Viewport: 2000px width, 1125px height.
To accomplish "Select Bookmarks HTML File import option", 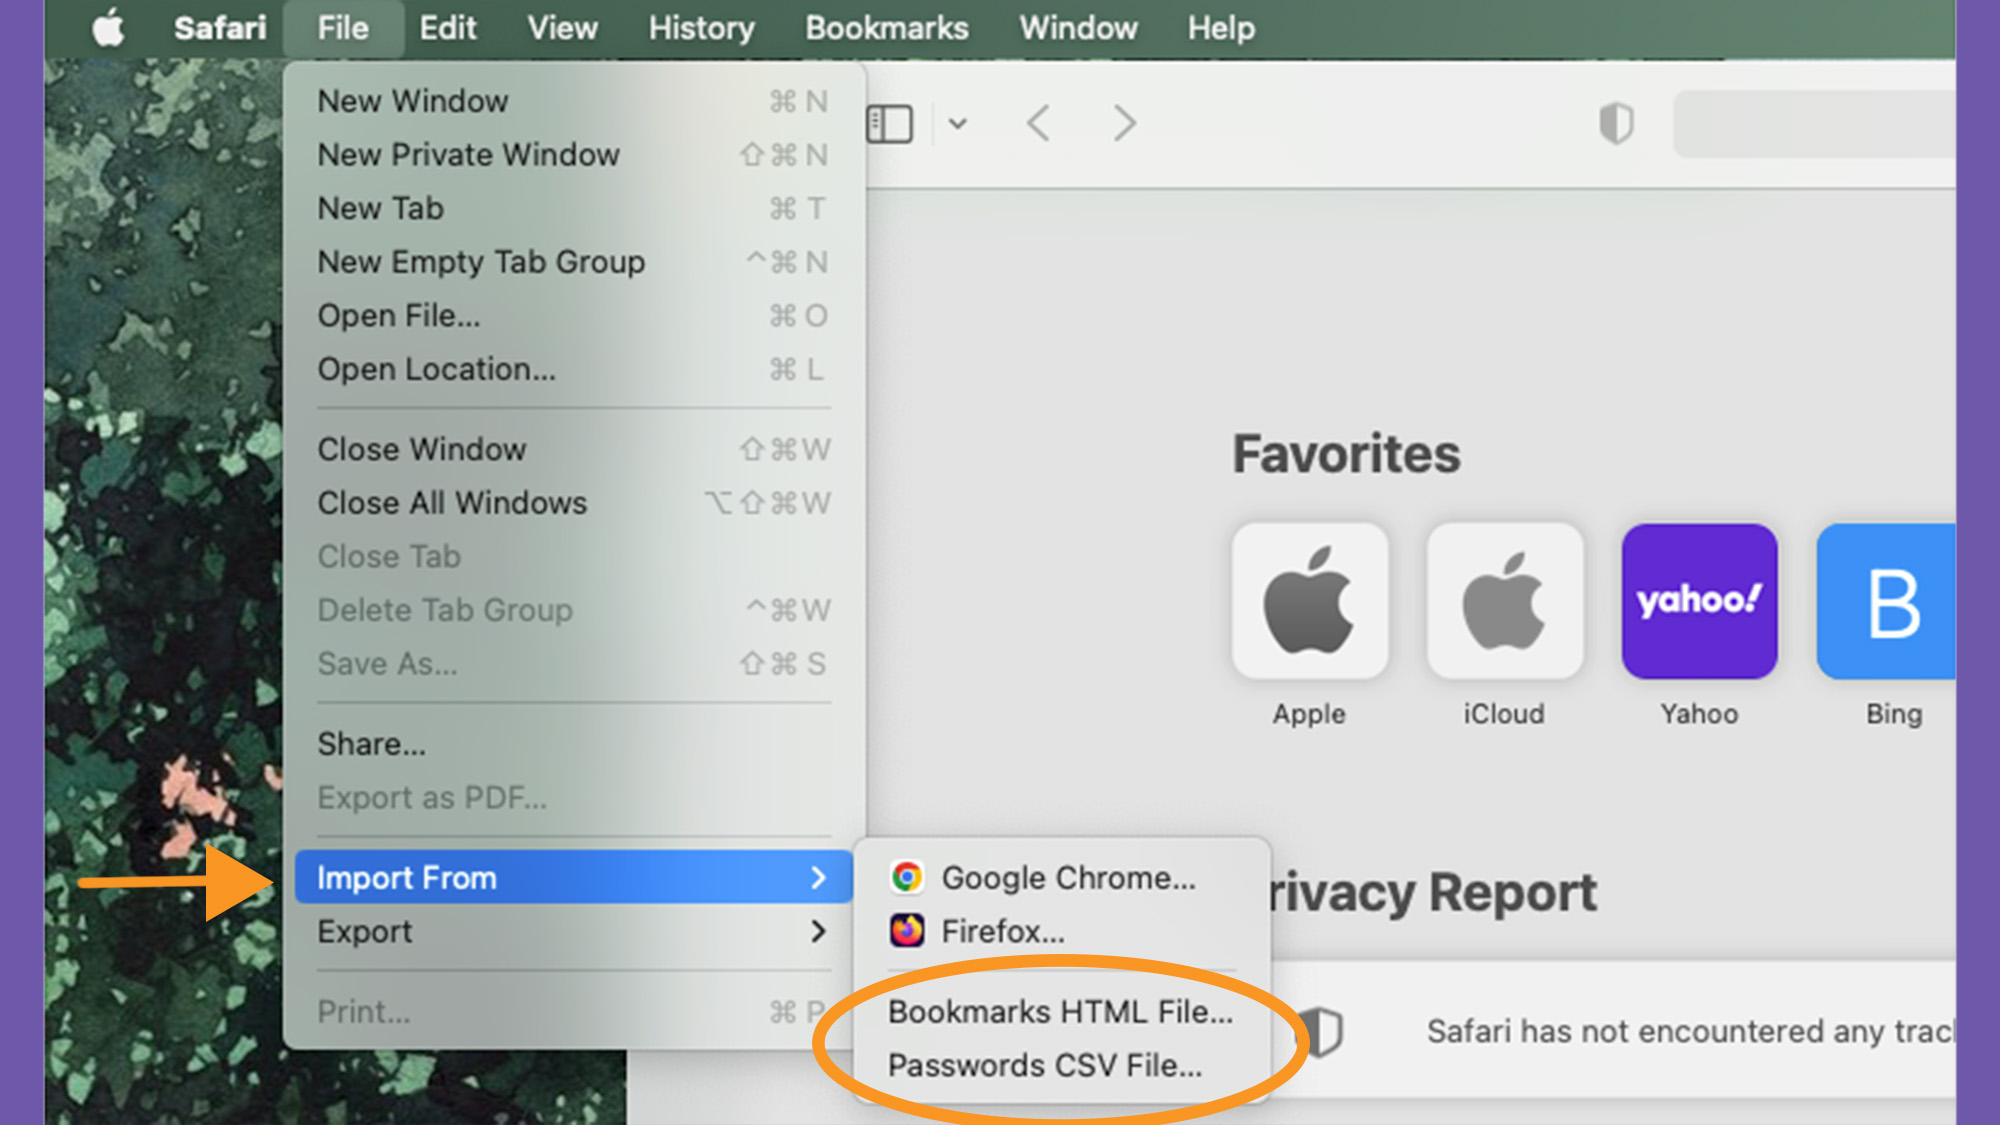I will click(1060, 1012).
